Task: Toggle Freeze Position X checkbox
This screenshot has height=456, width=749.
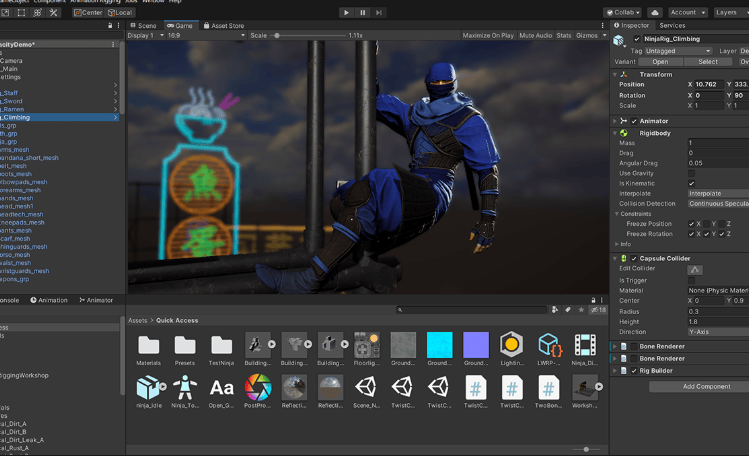Action: [x=691, y=223]
